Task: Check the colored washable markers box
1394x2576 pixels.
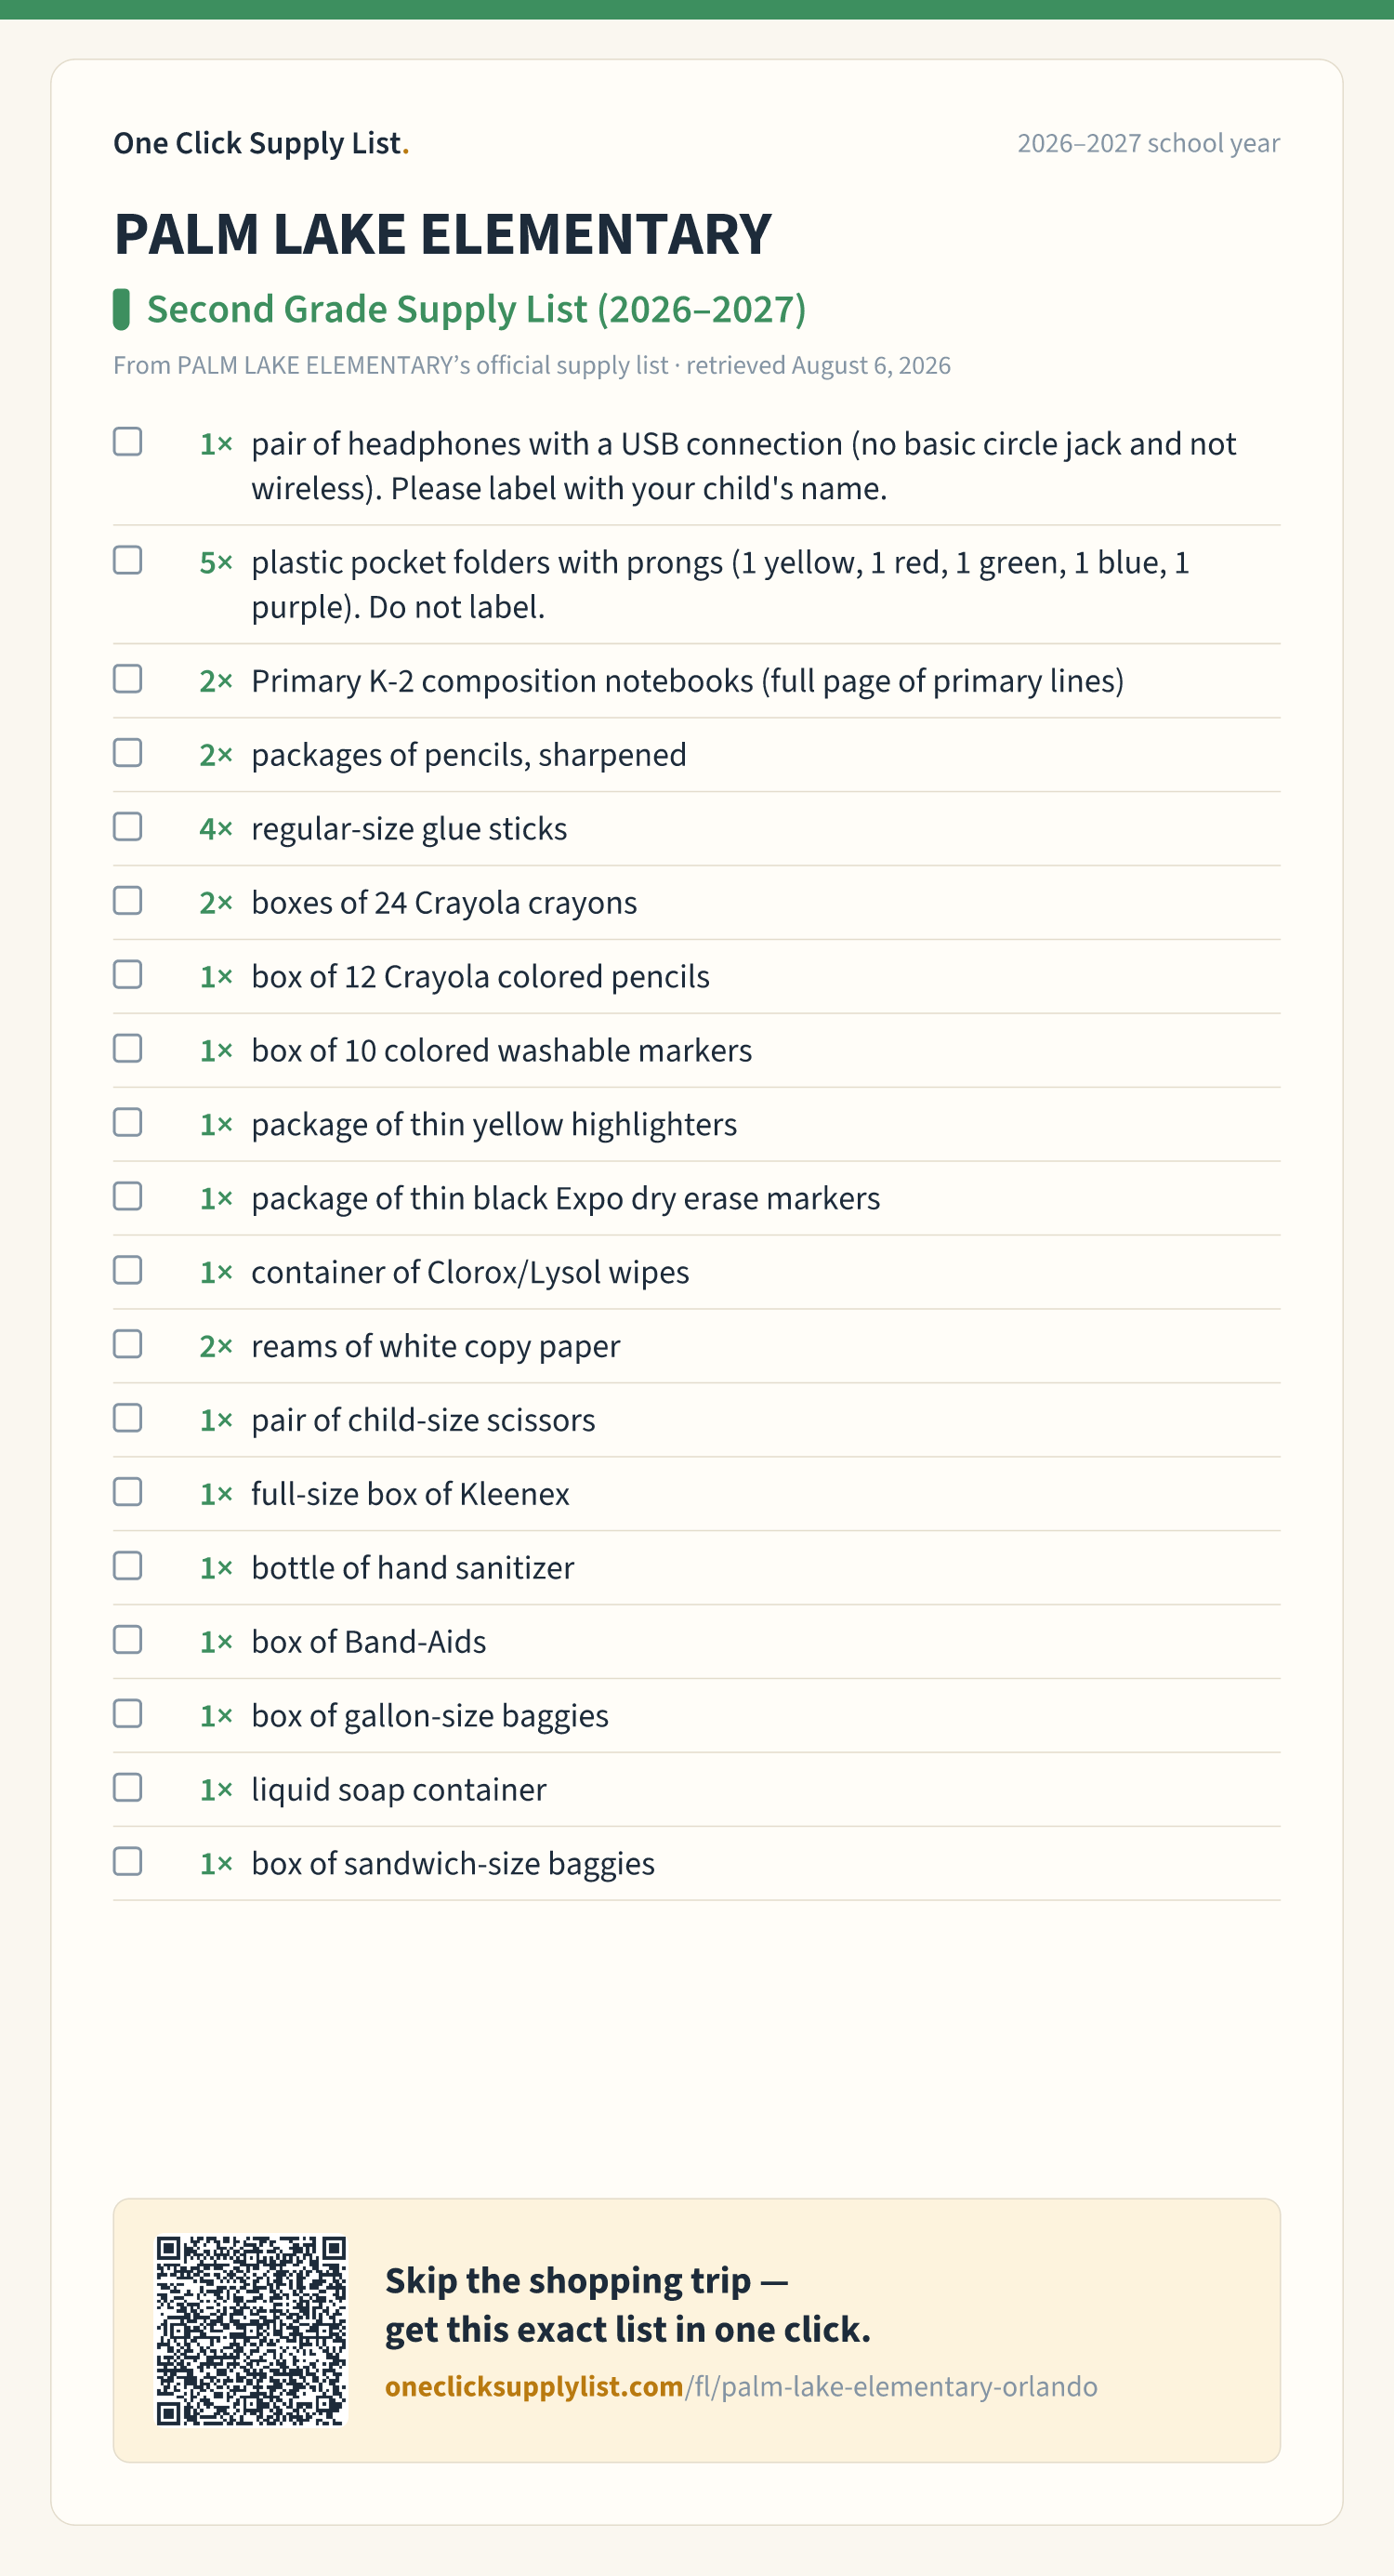Action: point(127,1048)
